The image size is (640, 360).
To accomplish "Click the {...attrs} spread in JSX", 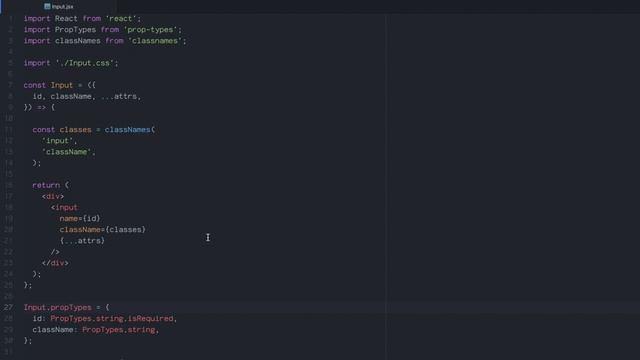I will 82,241.
